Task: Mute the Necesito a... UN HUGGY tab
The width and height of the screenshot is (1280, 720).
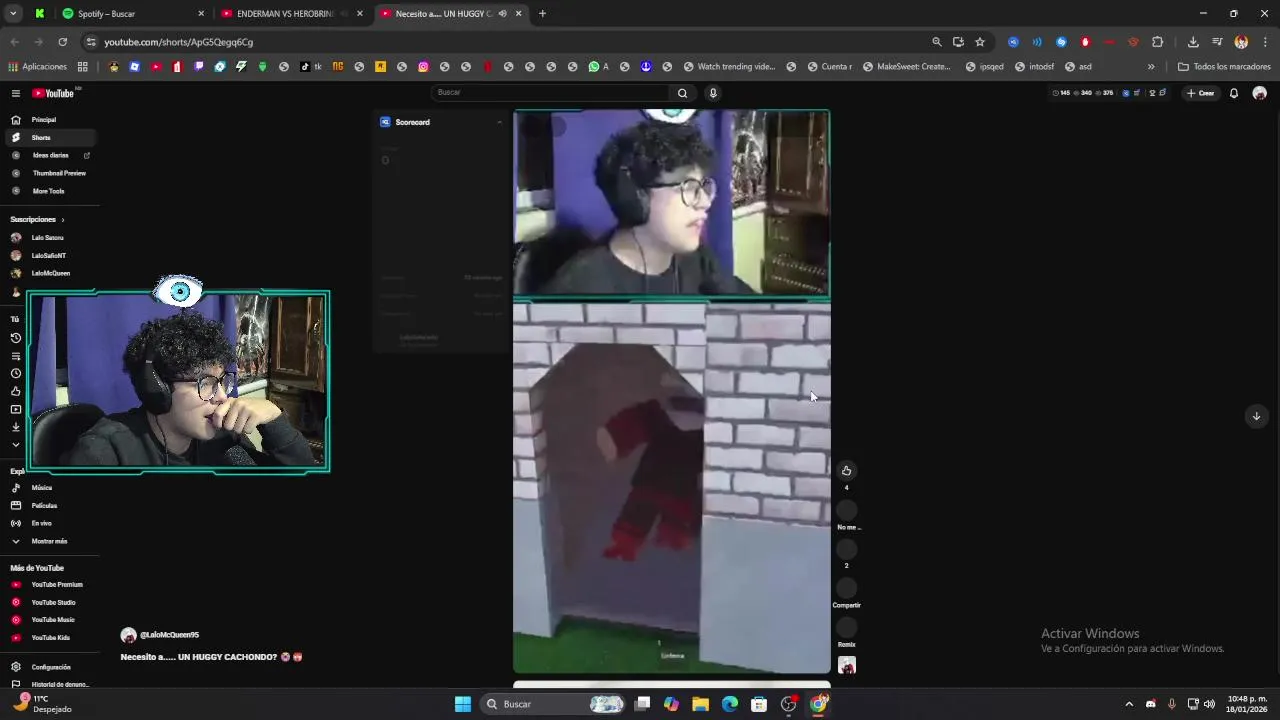Action: [x=502, y=14]
